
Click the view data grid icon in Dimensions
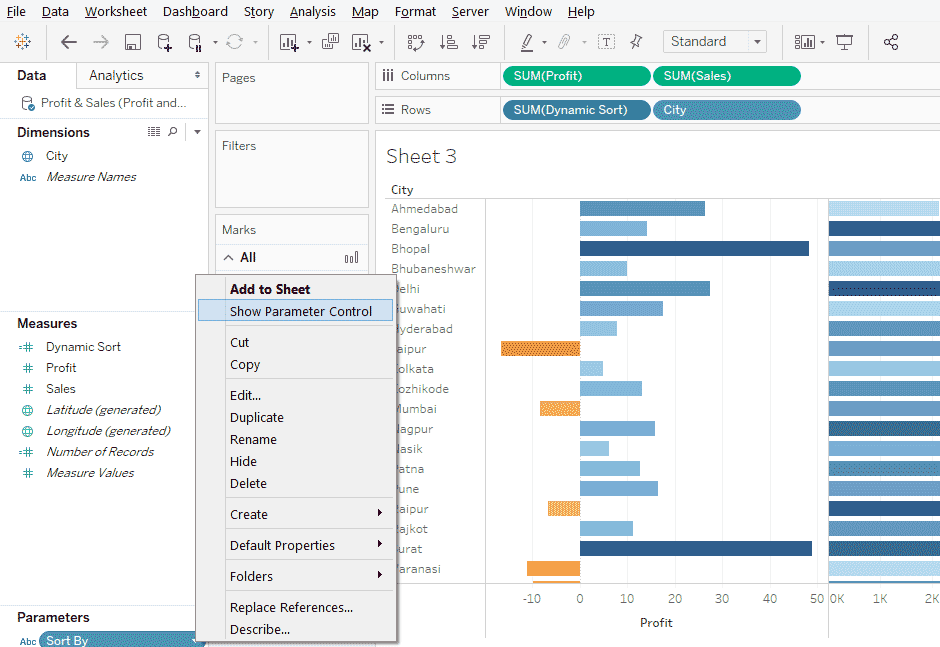point(154,131)
